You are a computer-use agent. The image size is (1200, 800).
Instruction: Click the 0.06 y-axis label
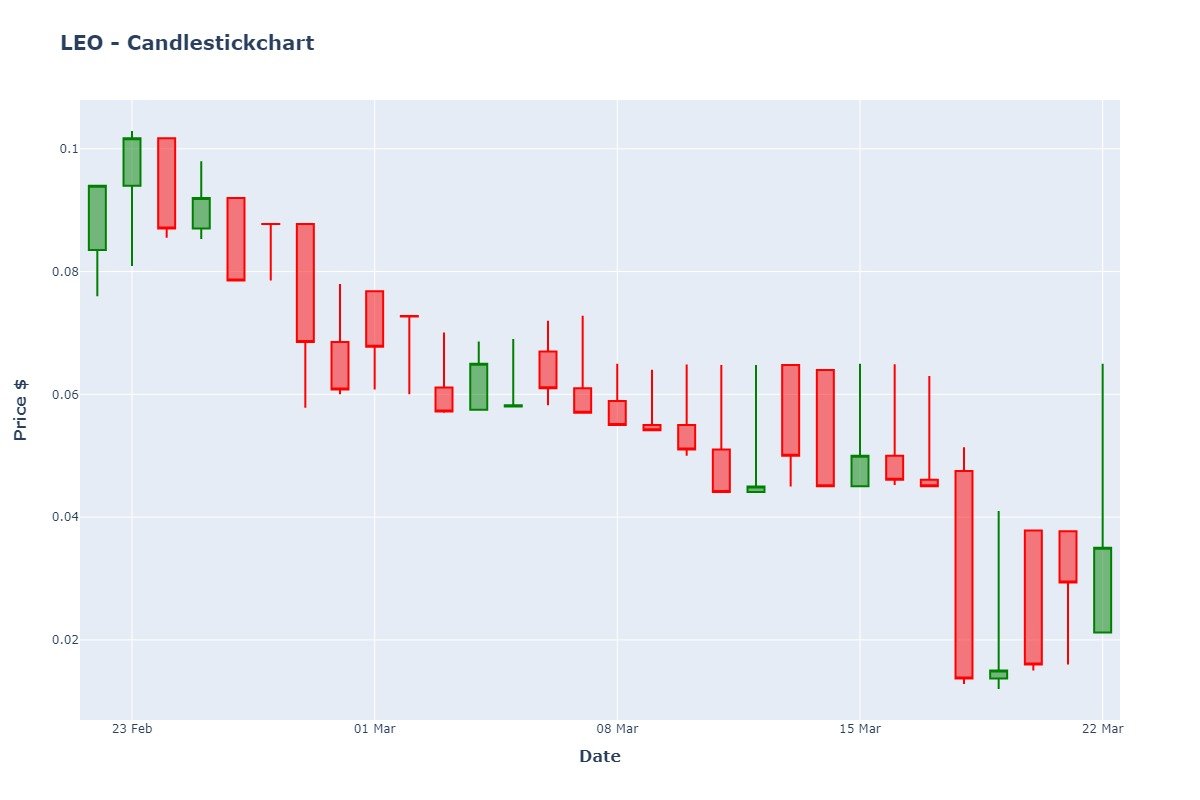tap(64, 394)
